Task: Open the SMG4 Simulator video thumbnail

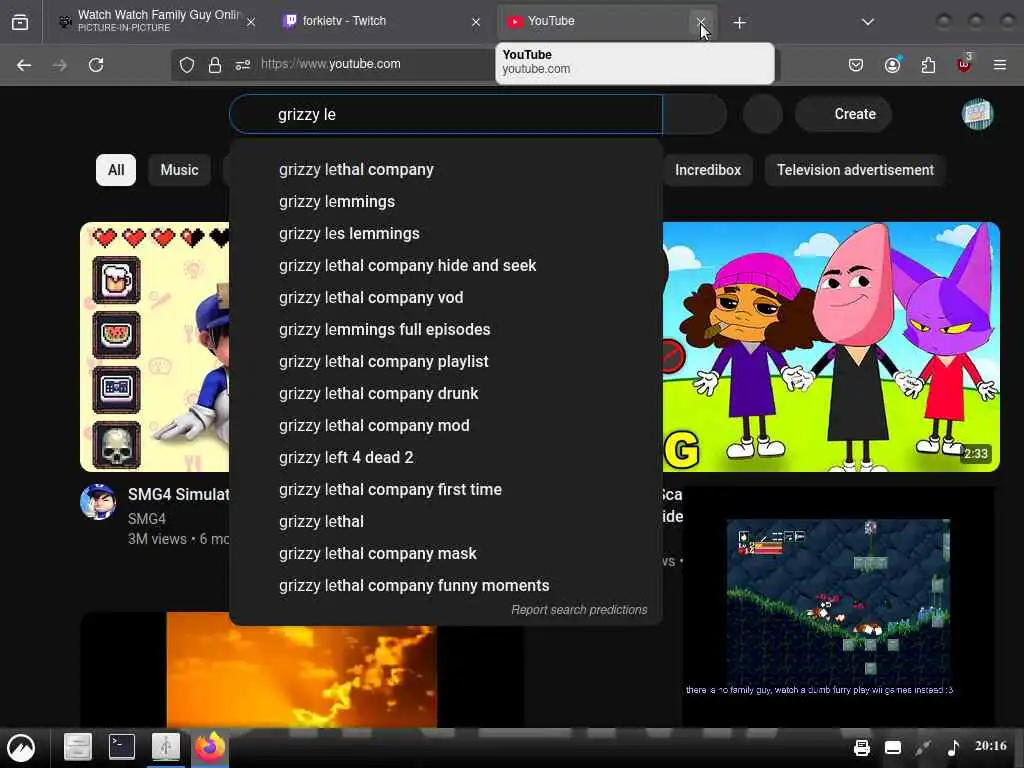Action: click(155, 347)
